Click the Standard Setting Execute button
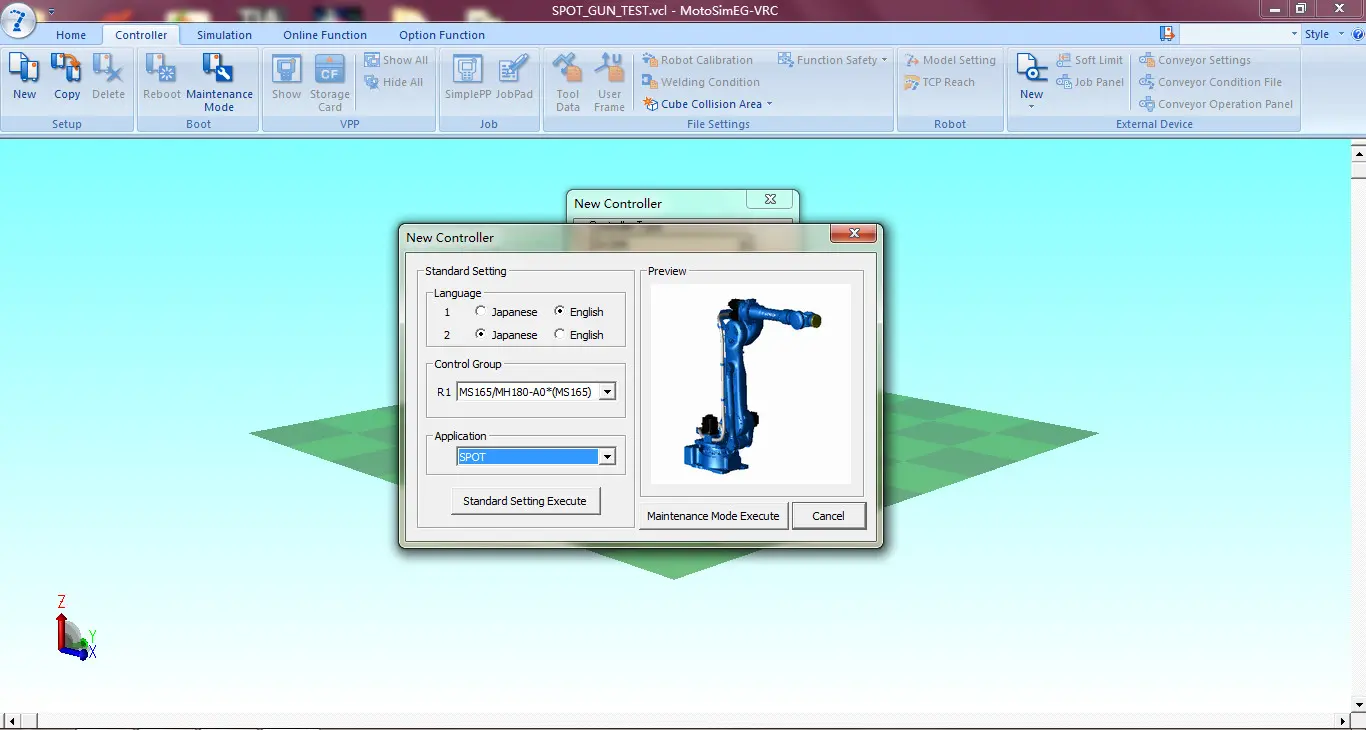Viewport: 1366px width, 730px height. (x=525, y=501)
